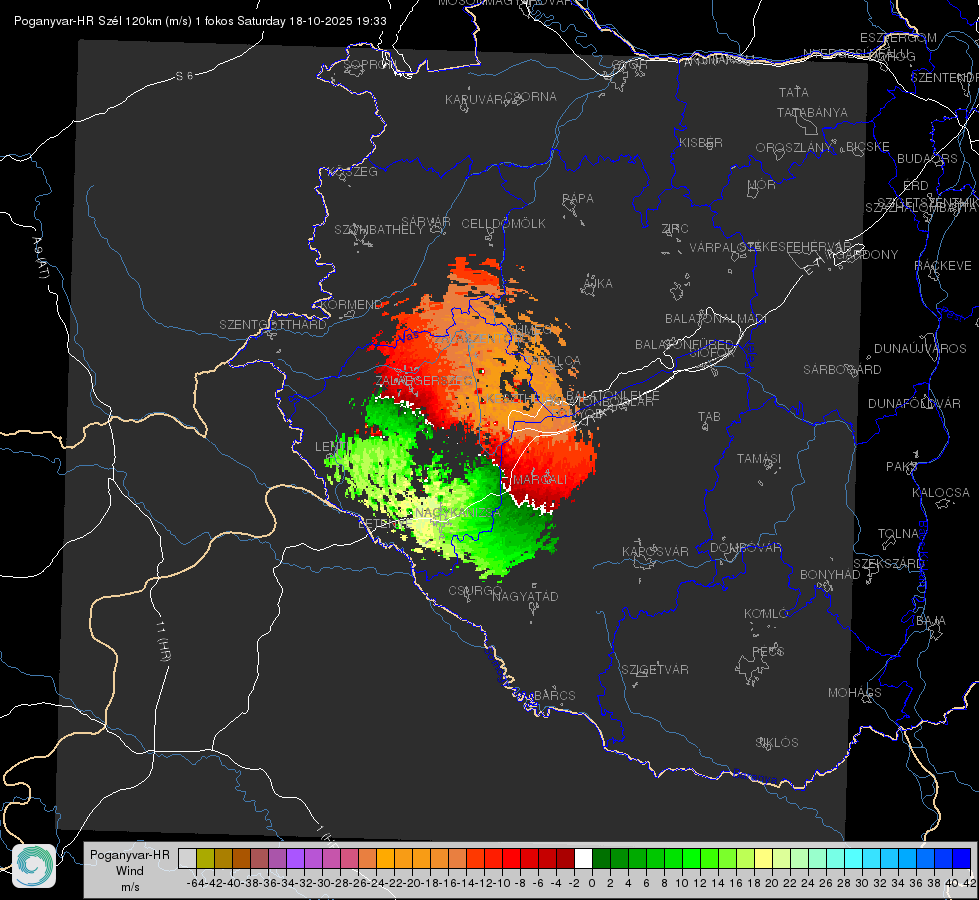Select the grey swatch starting the wind legend
979x900 pixels.
click(187, 858)
